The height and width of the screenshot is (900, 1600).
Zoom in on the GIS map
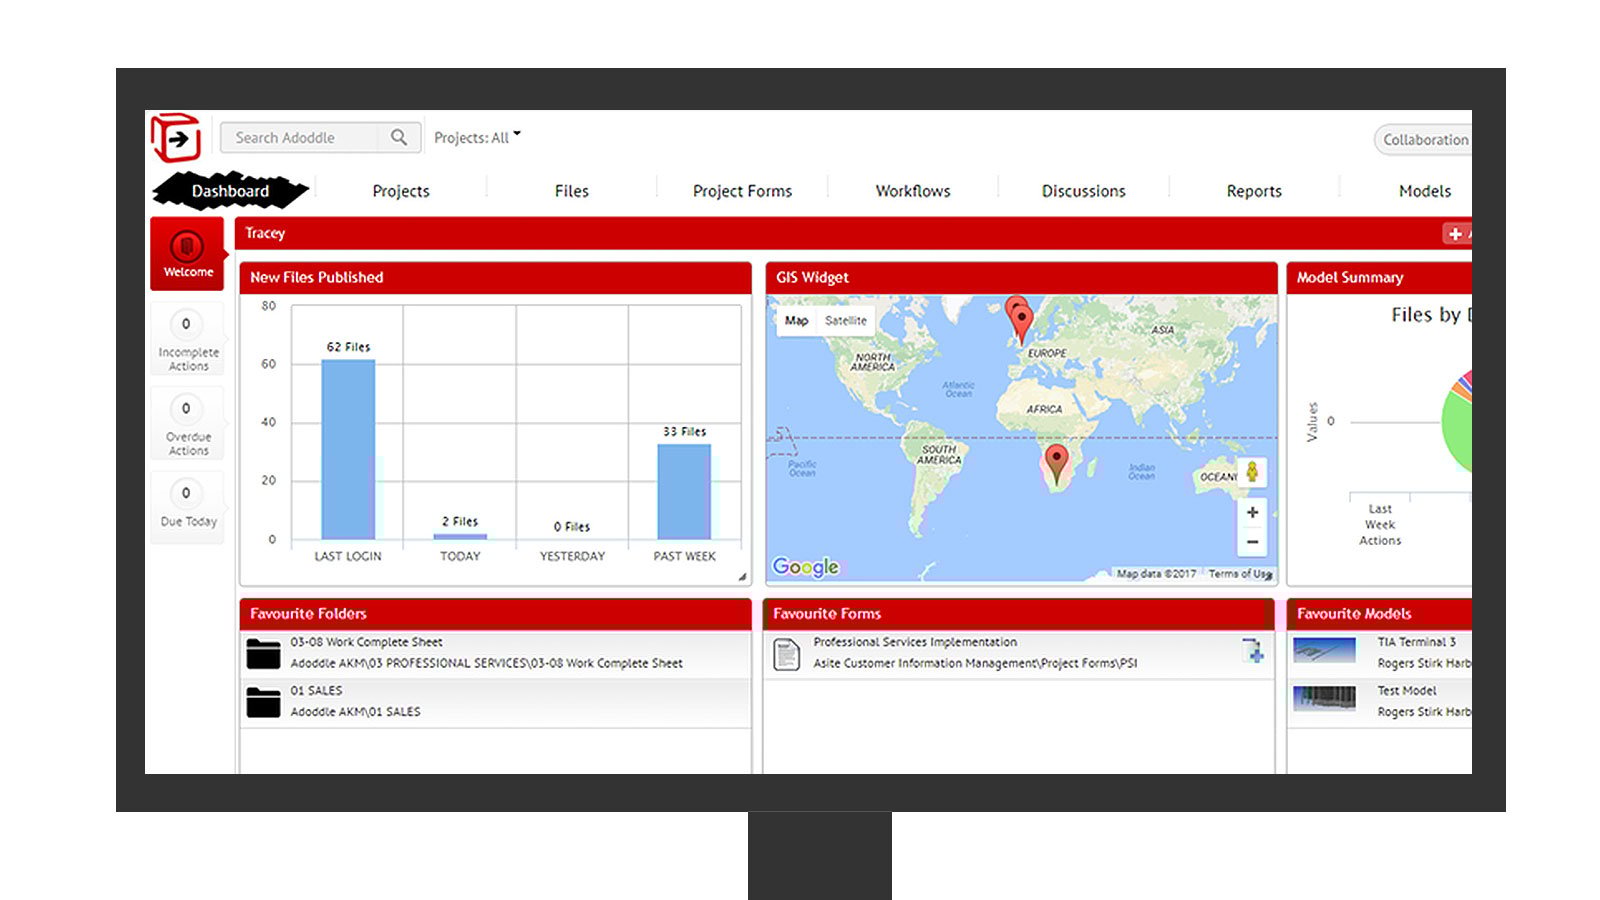point(1252,512)
